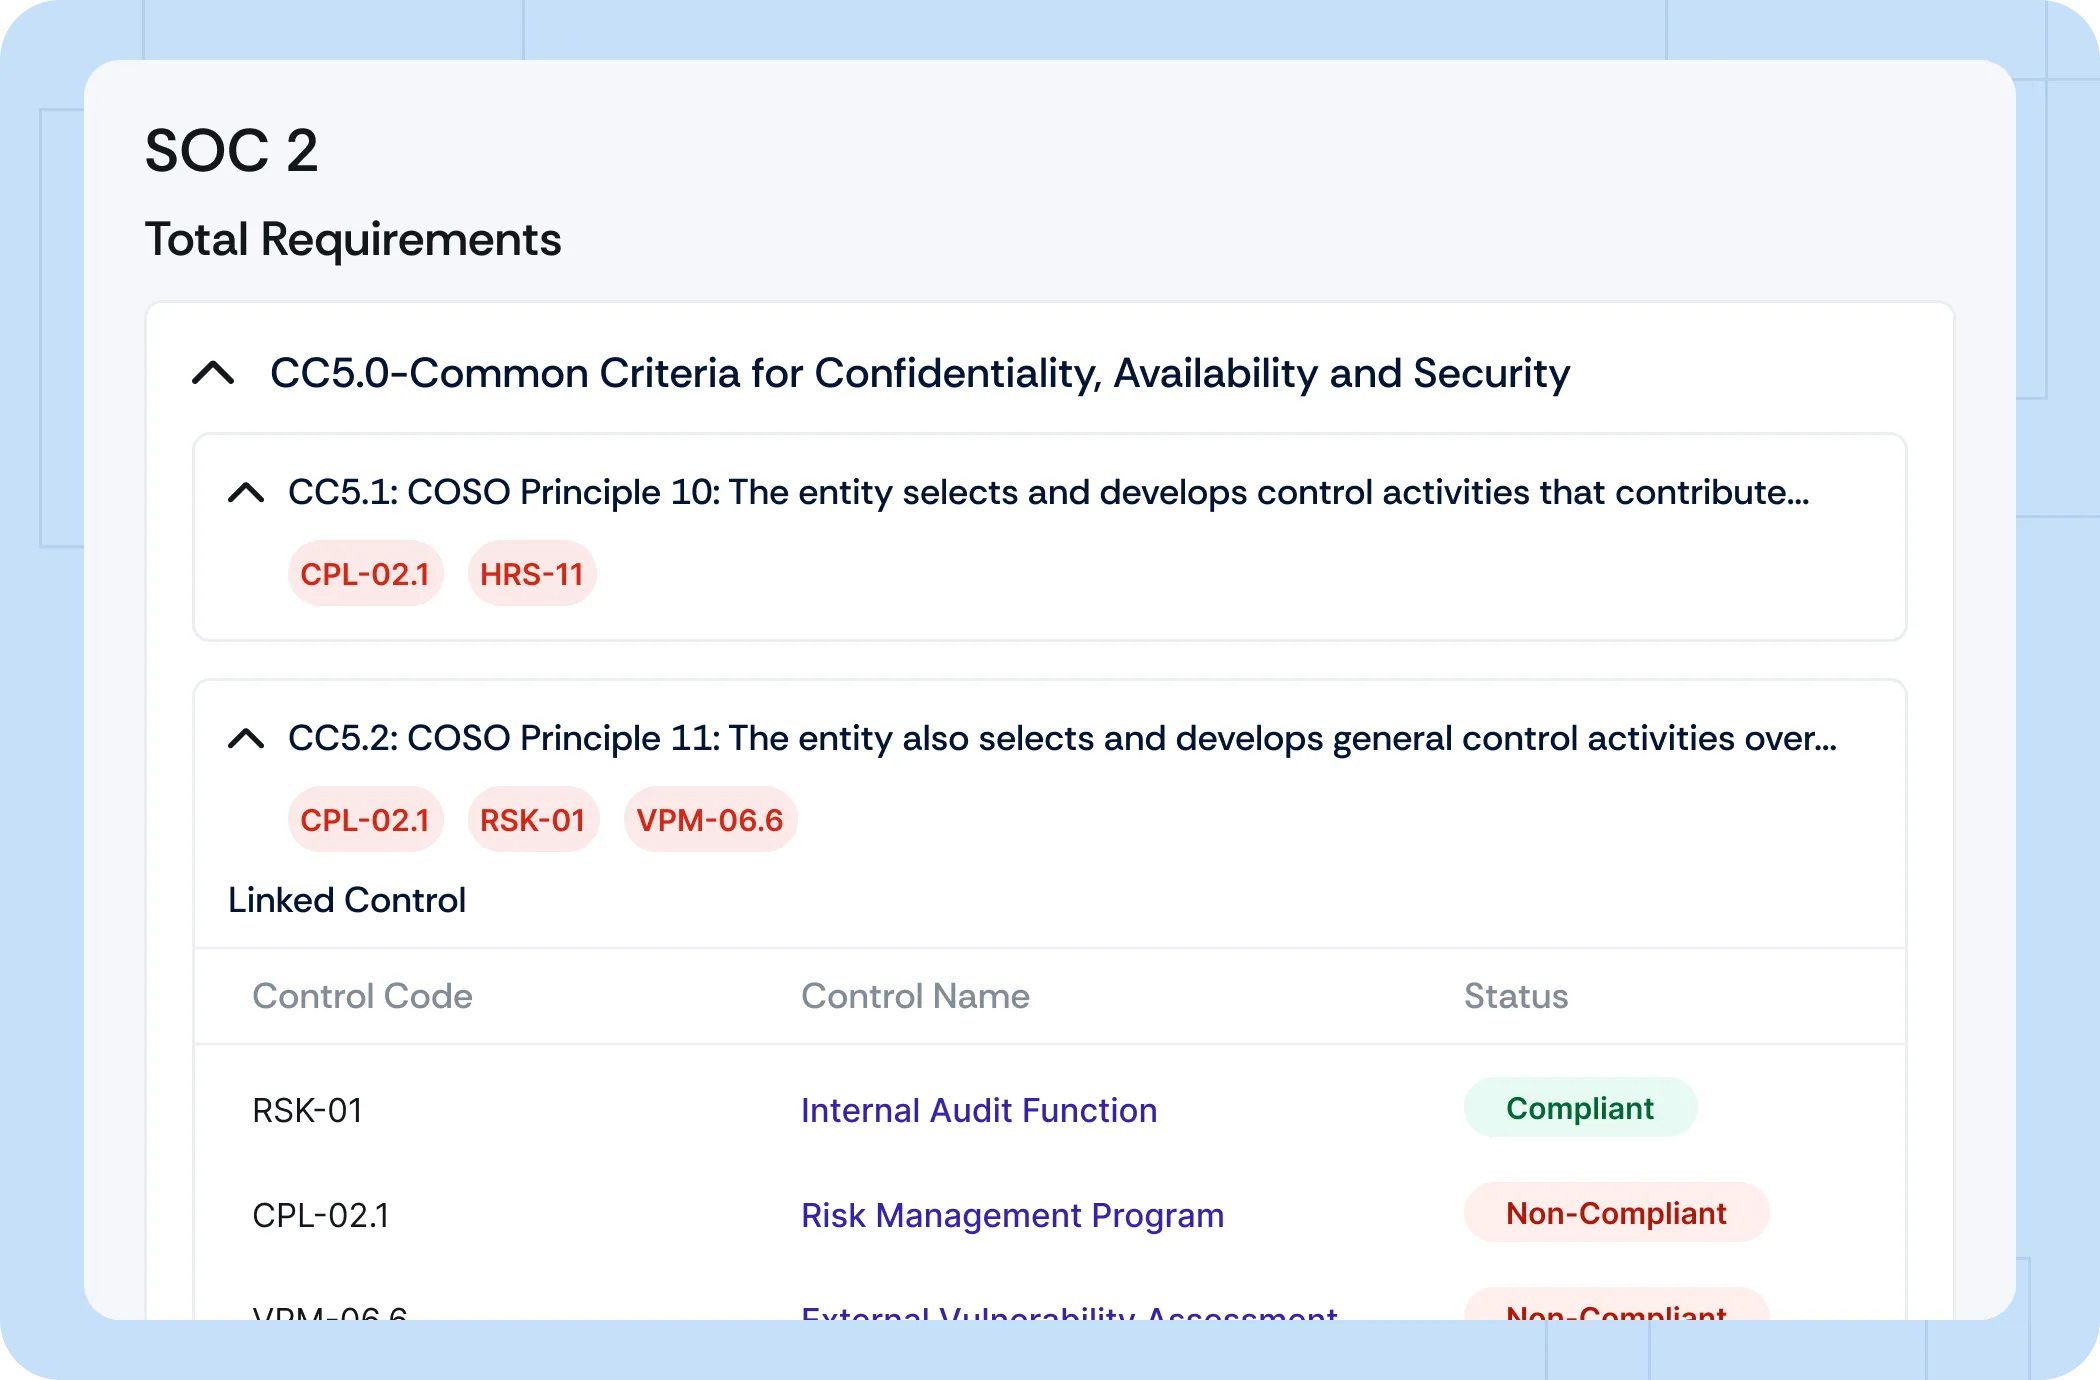Screen dimensions: 2100x1380
Task: Click the VPM-06.6 tag
Action: pos(710,820)
